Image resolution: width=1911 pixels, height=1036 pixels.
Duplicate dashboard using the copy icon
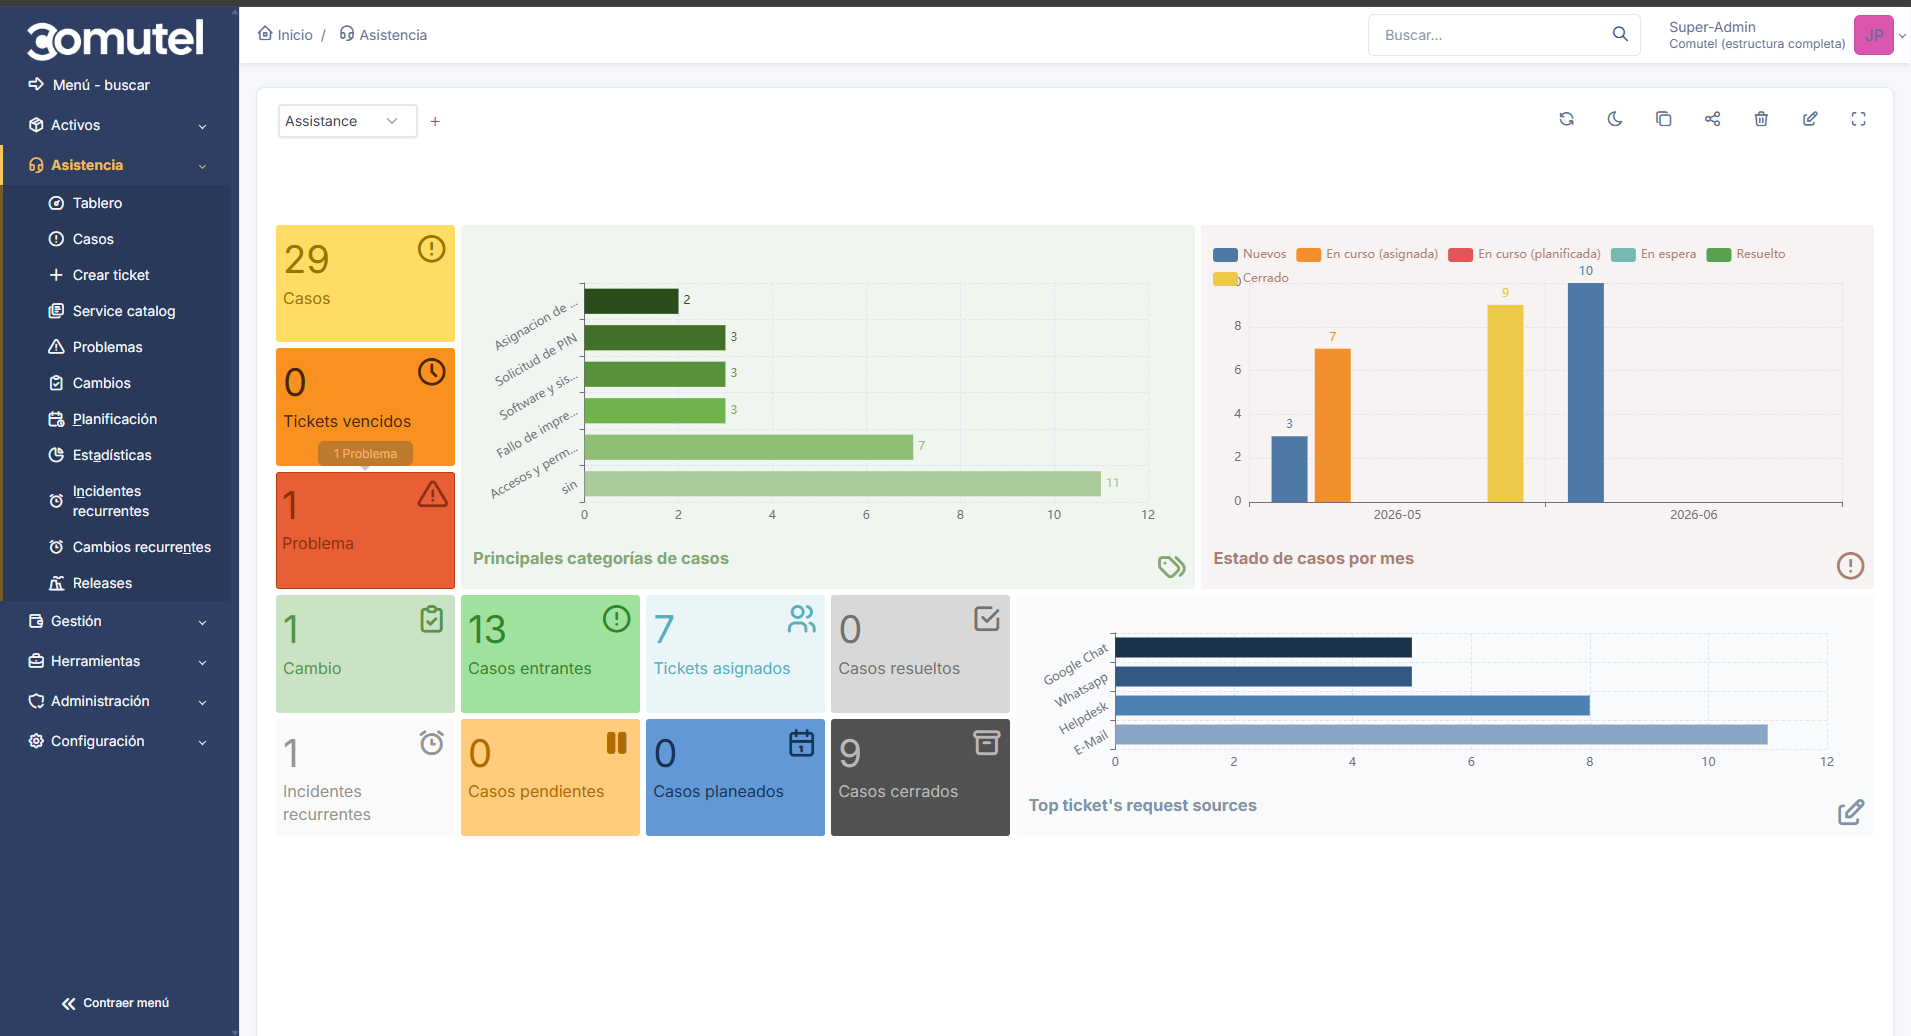coord(1664,119)
